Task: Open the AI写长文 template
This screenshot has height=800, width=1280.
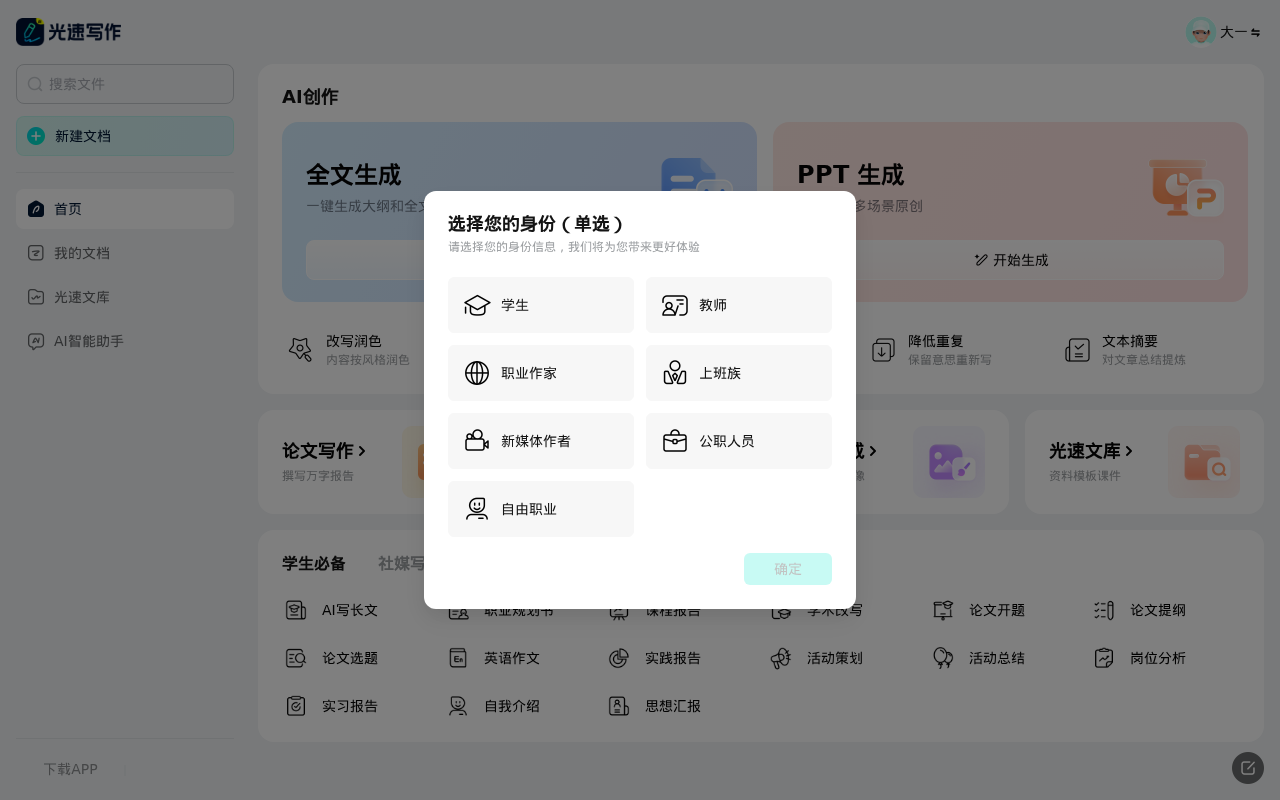Action: [333, 610]
